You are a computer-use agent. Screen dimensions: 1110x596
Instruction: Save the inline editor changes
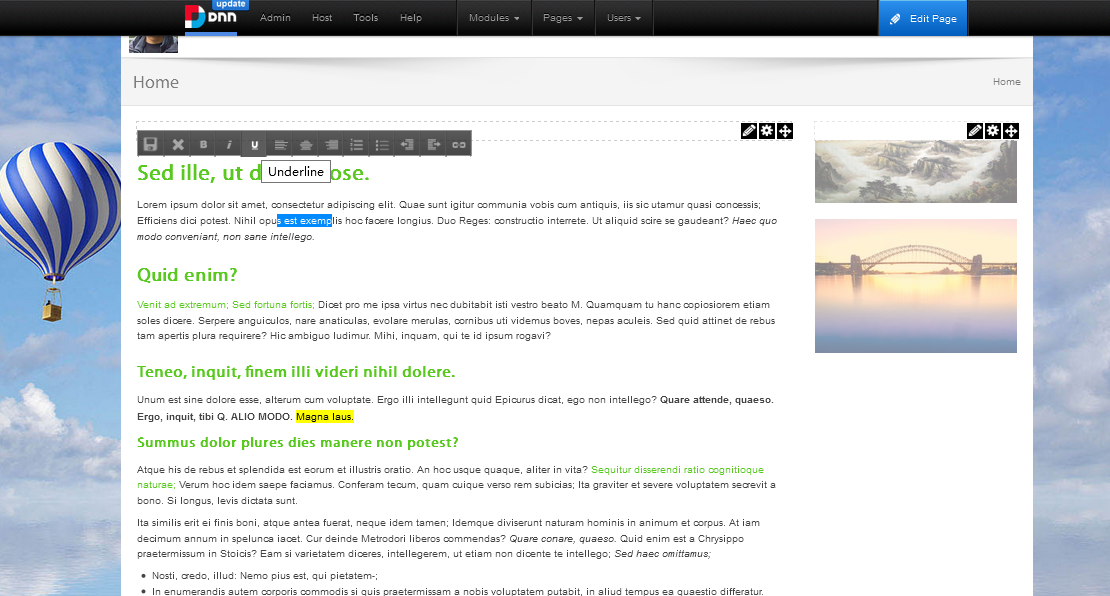pos(151,145)
